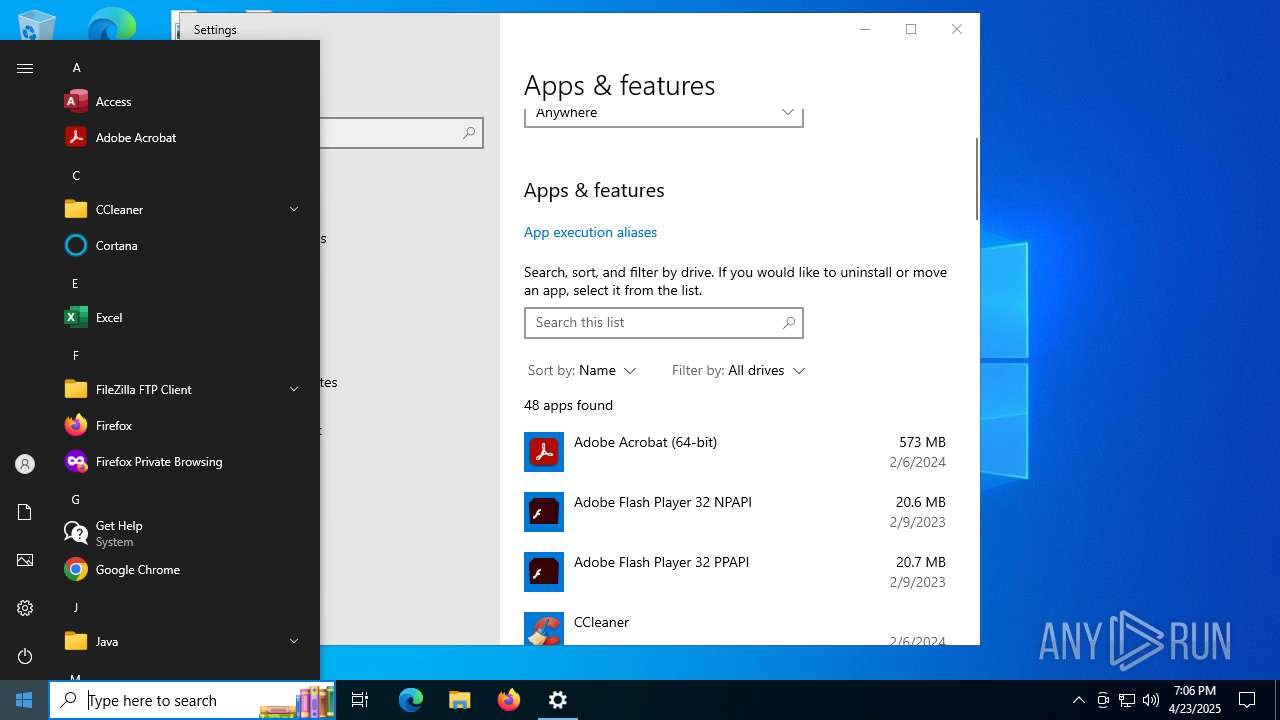
Task: Click the Start menu hamburger expand icon
Action: tap(25, 68)
